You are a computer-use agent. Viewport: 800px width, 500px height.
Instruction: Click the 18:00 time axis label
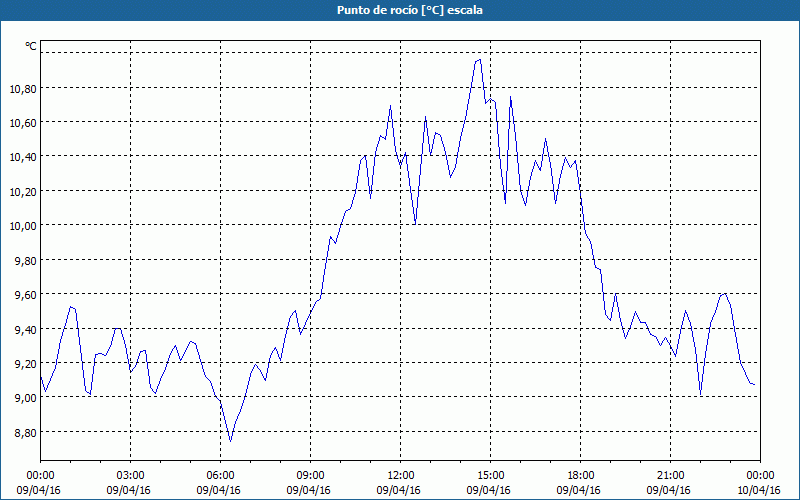[581, 476]
